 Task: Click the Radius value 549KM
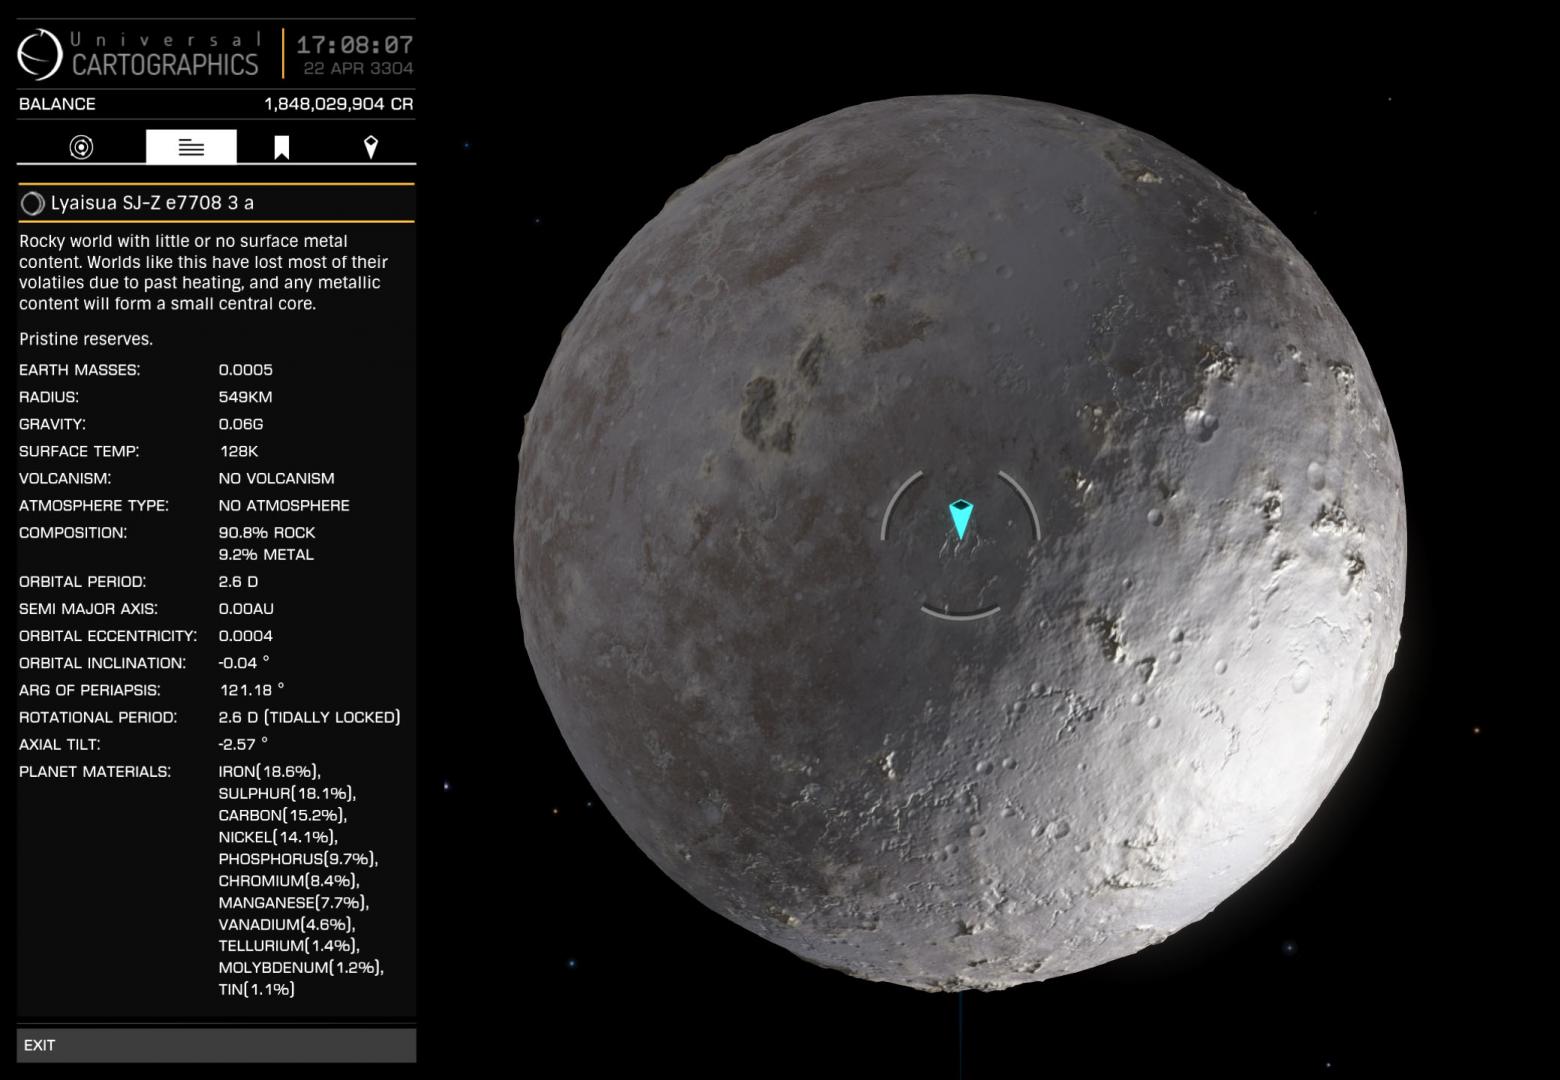(x=246, y=397)
